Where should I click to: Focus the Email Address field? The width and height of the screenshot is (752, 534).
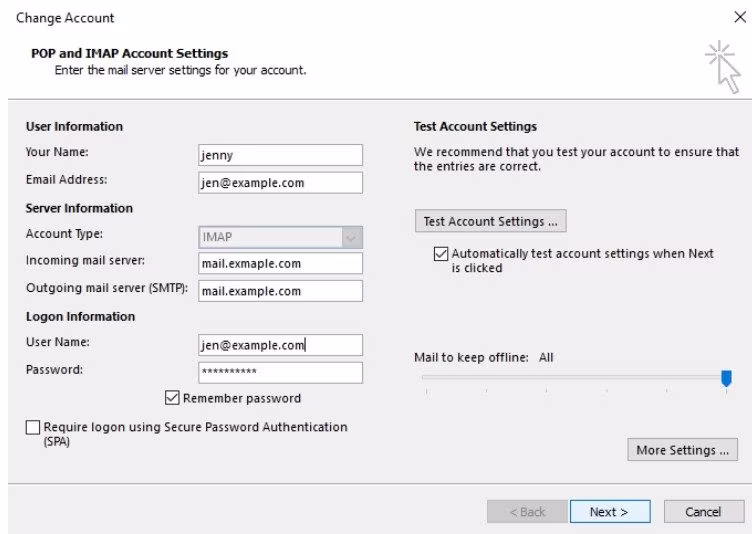[x=280, y=183]
